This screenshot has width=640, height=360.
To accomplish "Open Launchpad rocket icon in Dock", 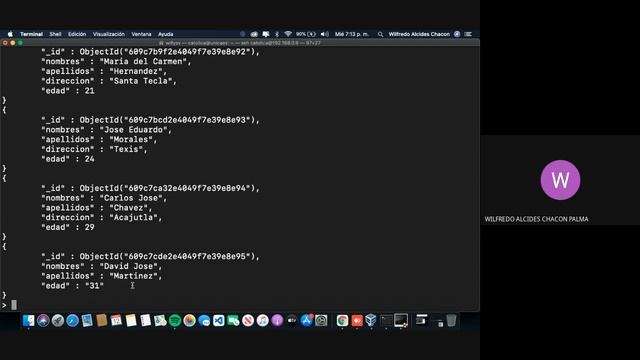I will pyautogui.click(x=58, y=320).
